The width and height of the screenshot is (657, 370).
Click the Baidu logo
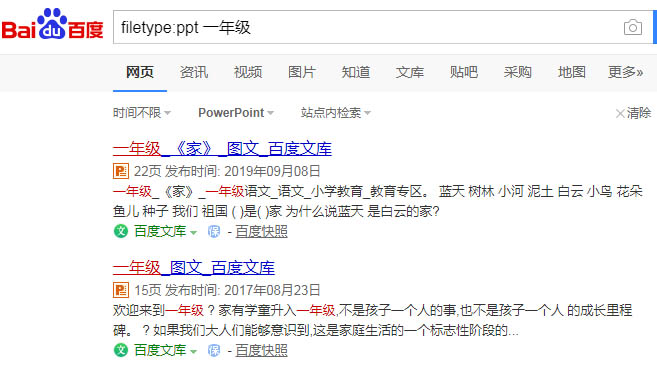pos(52,24)
